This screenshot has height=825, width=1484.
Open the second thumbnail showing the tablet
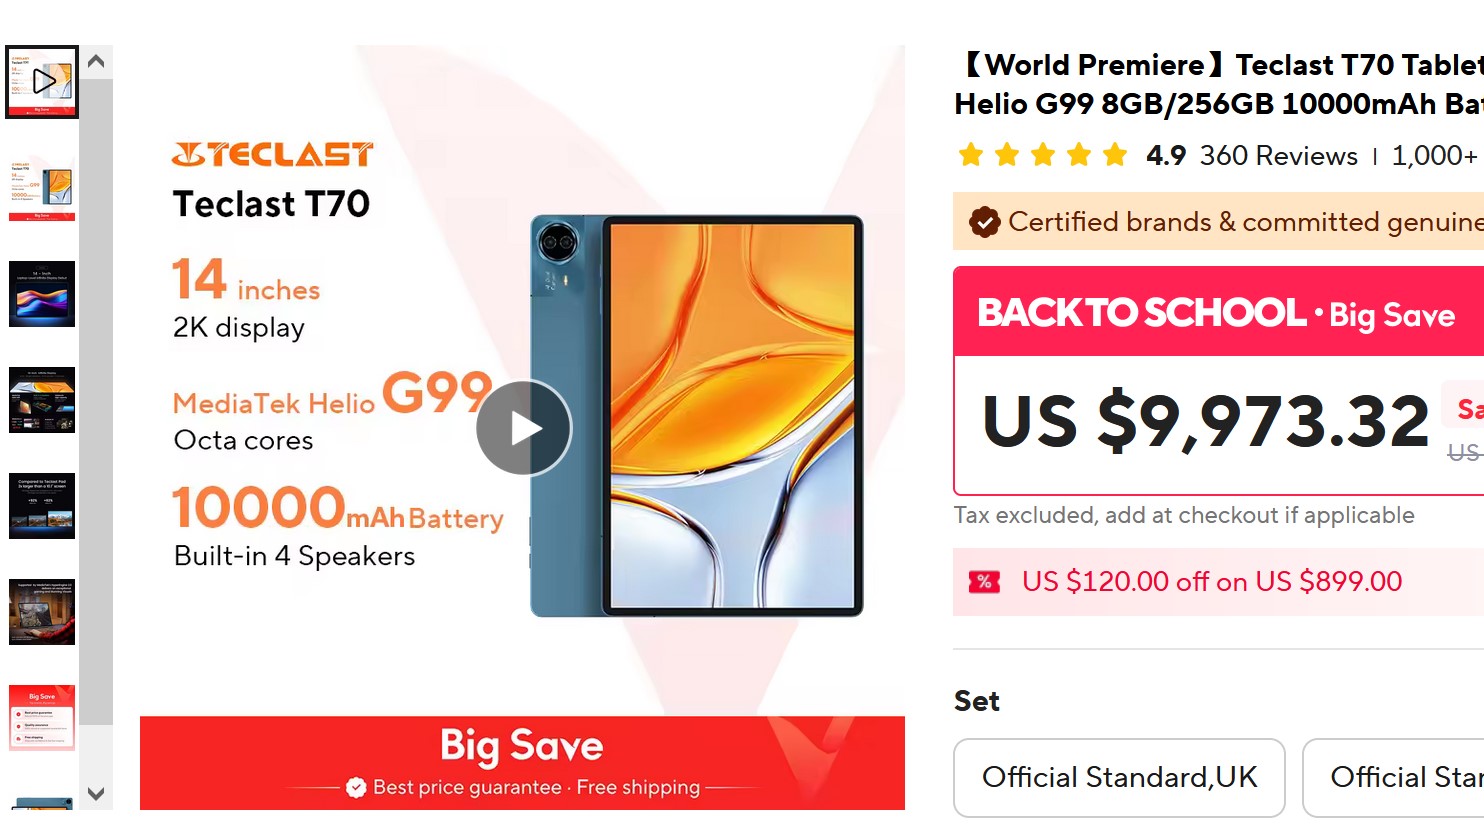click(x=42, y=188)
